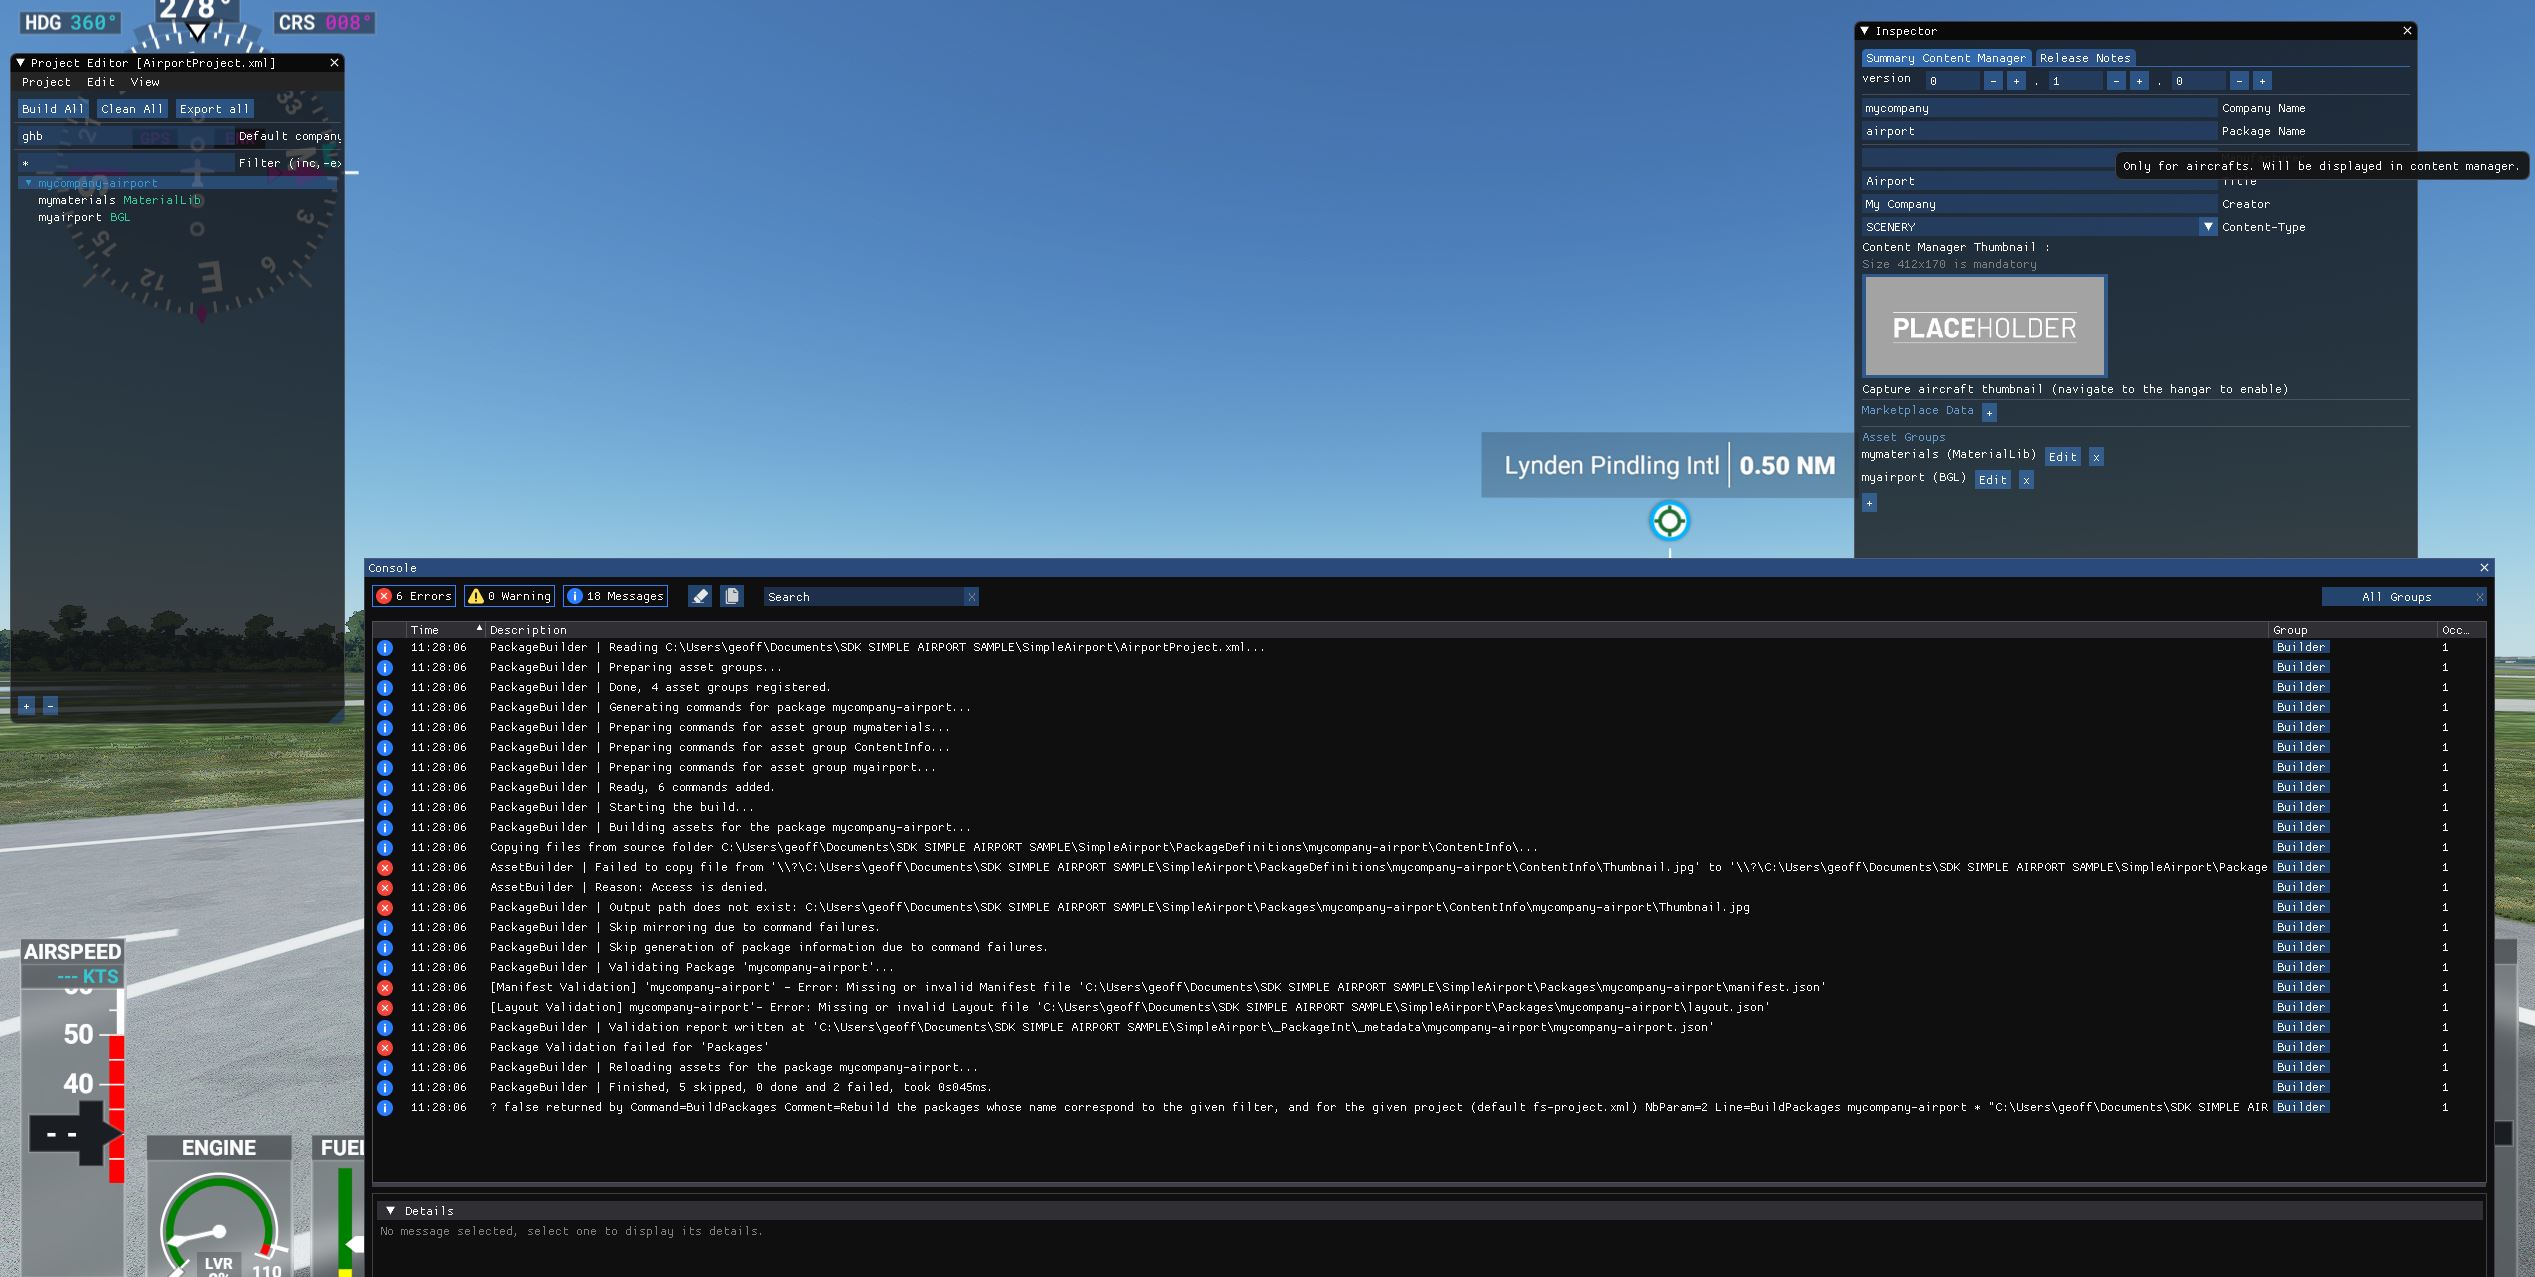Collapse the mycompany-airport tree node

pyautogui.click(x=28, y=183)
